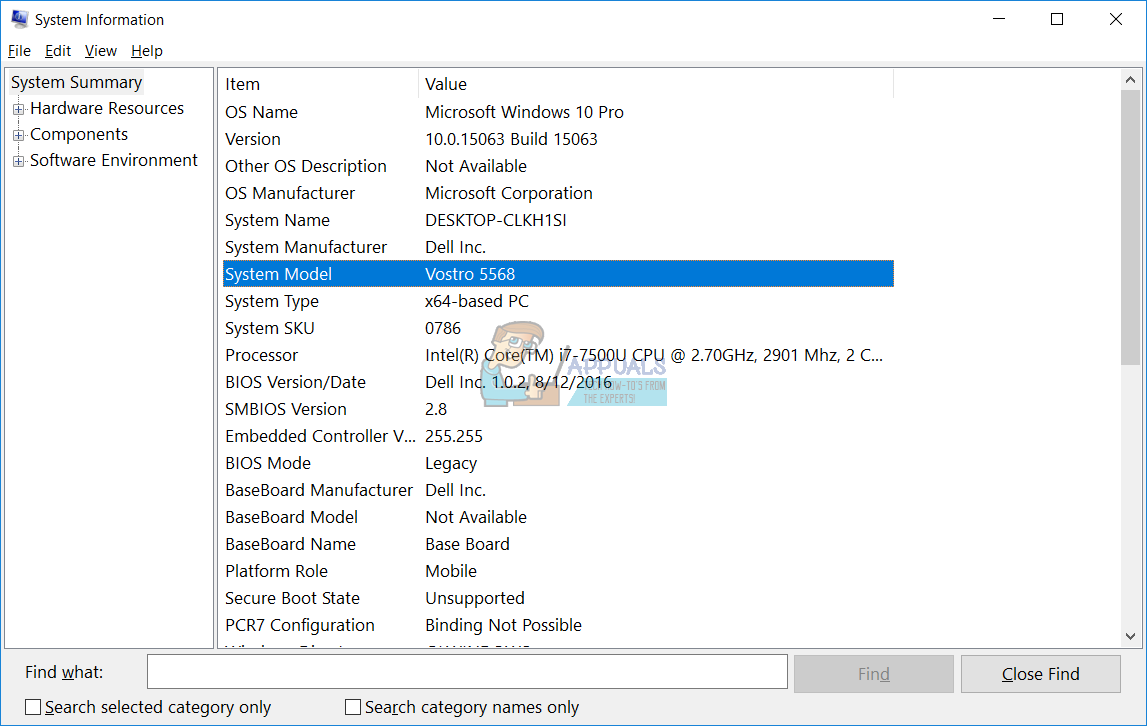Image resolution: width=1147 pixels, height=726 pixels.
Task: Click the scroll down arrow
Action: click(x=1130, y=637)
